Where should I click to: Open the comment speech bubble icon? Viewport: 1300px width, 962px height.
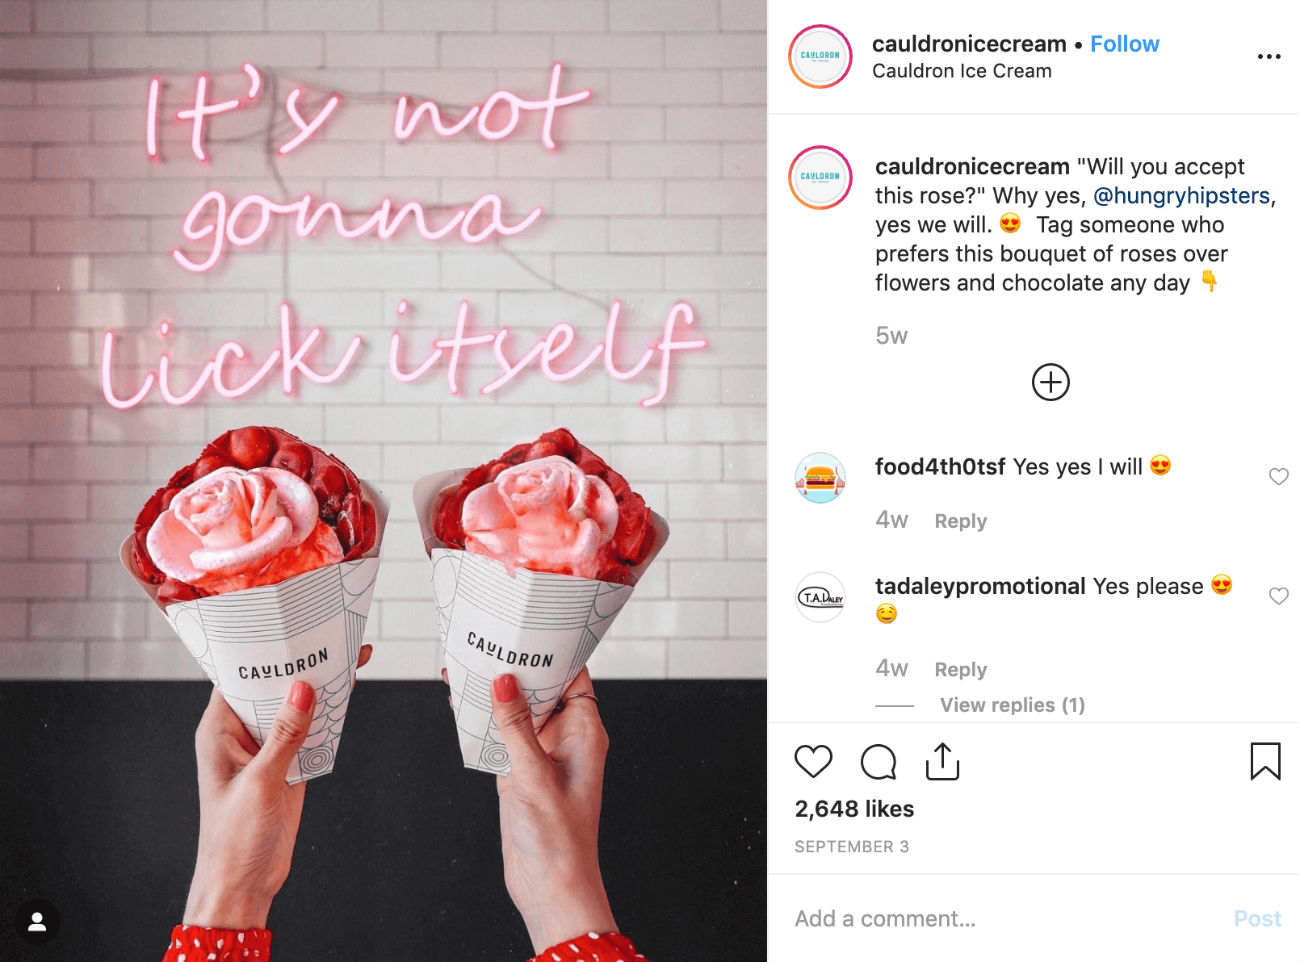[878, 762]
